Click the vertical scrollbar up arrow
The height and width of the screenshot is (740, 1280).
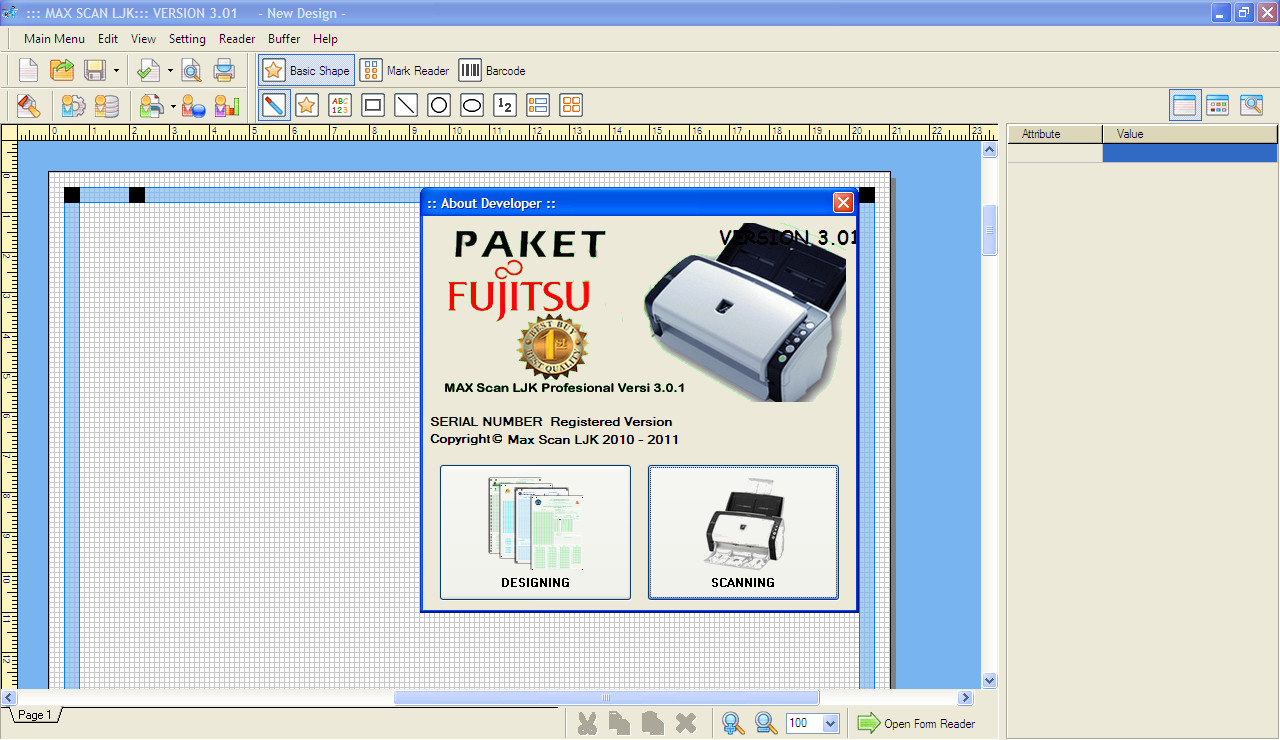point(990,150)
